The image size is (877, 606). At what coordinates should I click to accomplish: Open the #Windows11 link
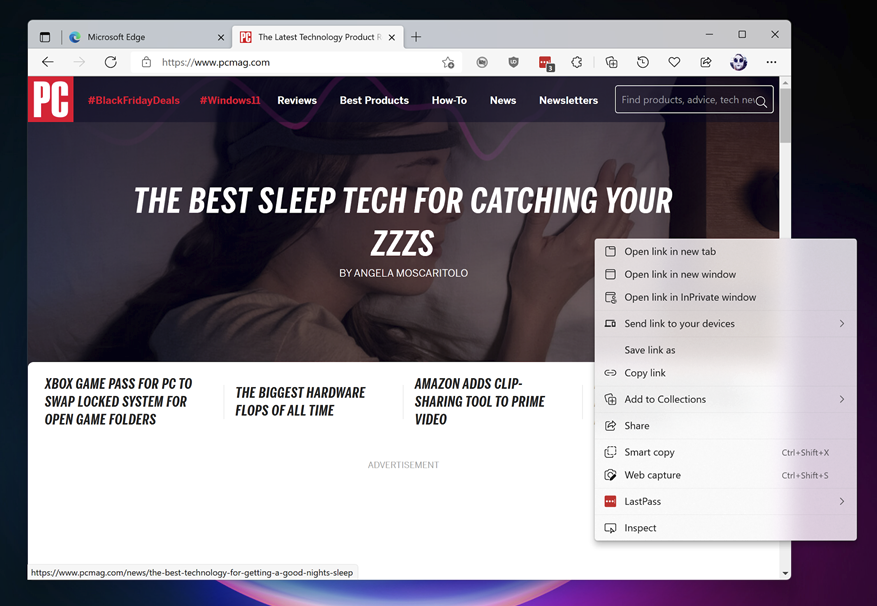coord(230,100)
